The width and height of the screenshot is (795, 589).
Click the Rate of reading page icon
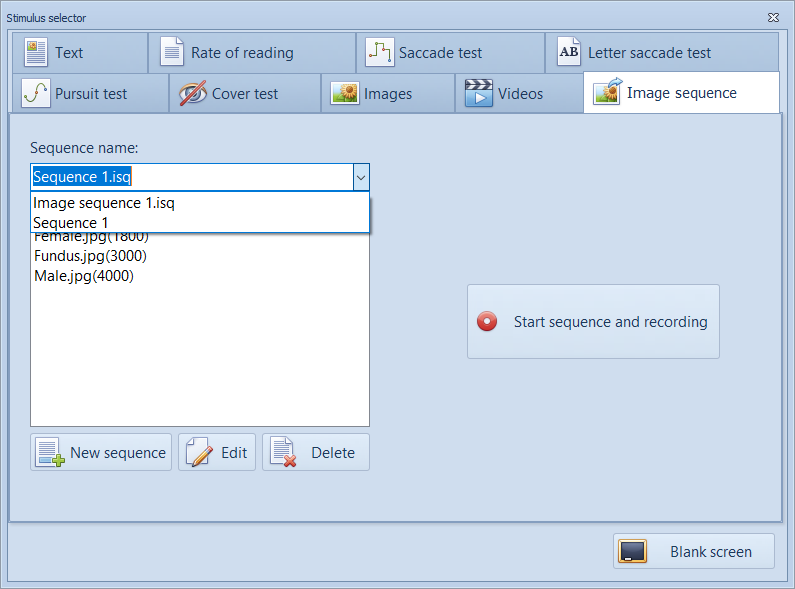(x=172, y=52)
